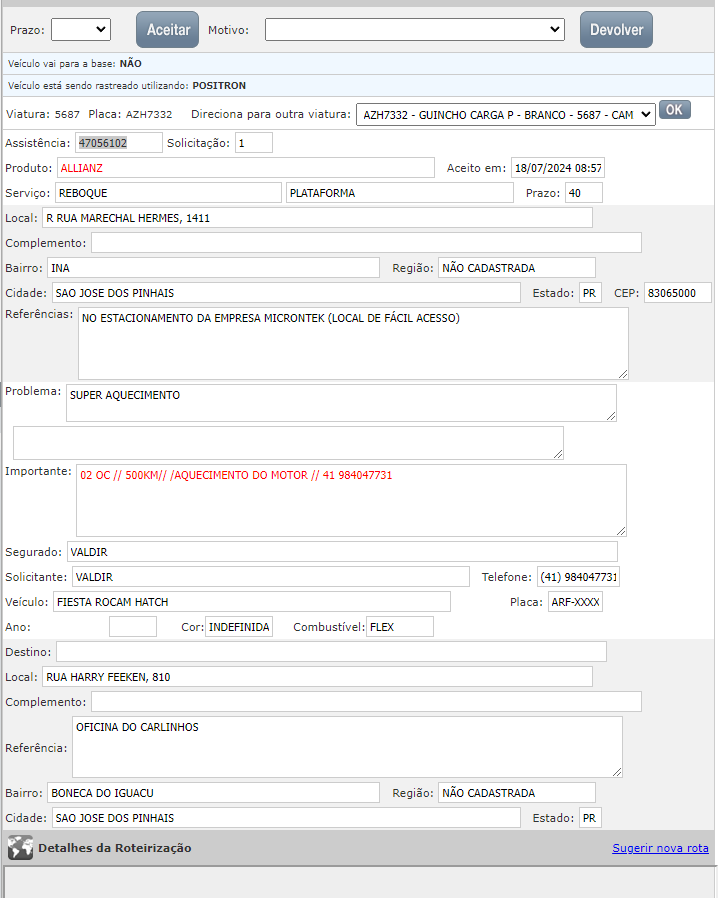Click the Referência area with OFICINA DO CARLINHOS
718x898 pixels.
pyautogui.click(x=347, y=746)
